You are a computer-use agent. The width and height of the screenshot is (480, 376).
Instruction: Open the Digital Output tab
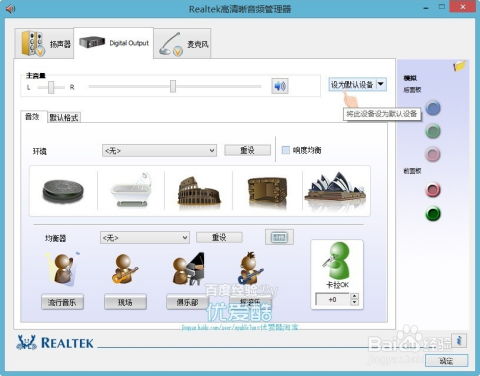tap(114, 43)
